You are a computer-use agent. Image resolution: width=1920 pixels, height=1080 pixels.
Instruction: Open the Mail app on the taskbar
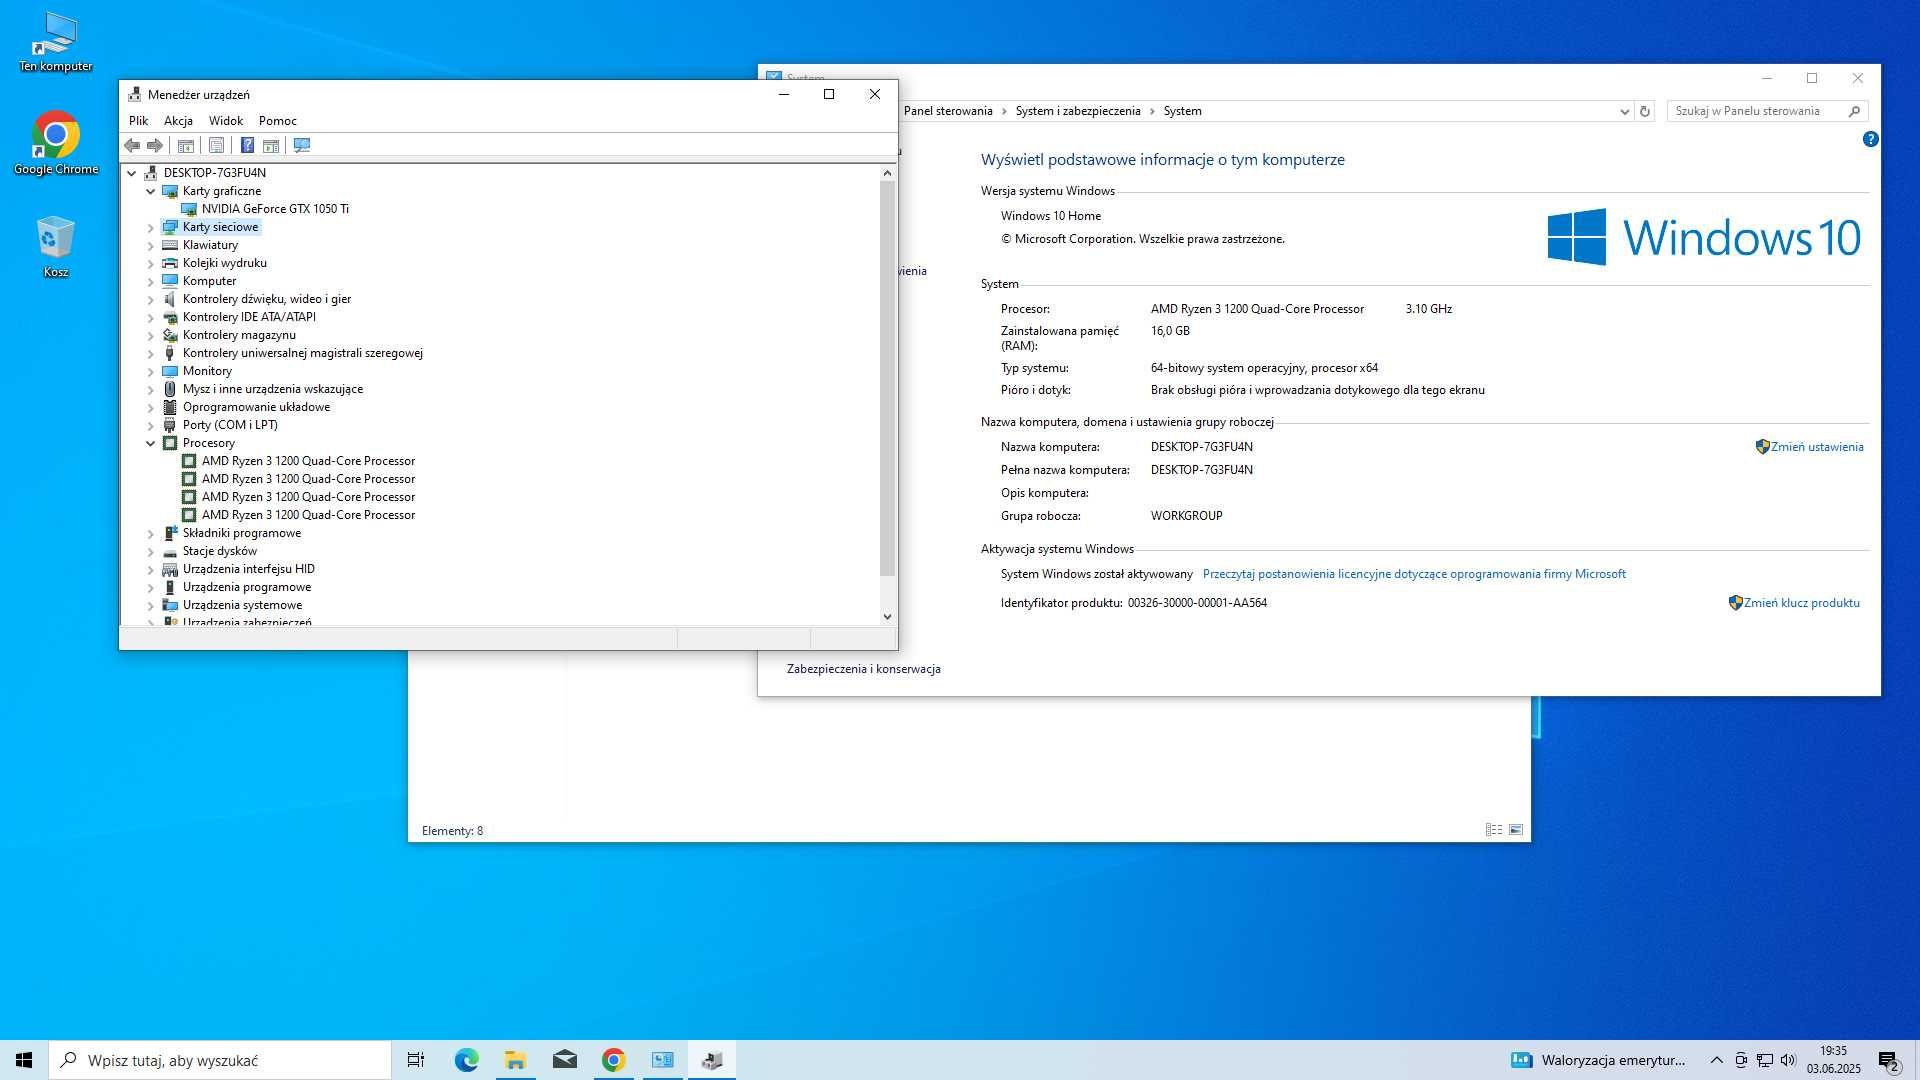pos(565,1060)
